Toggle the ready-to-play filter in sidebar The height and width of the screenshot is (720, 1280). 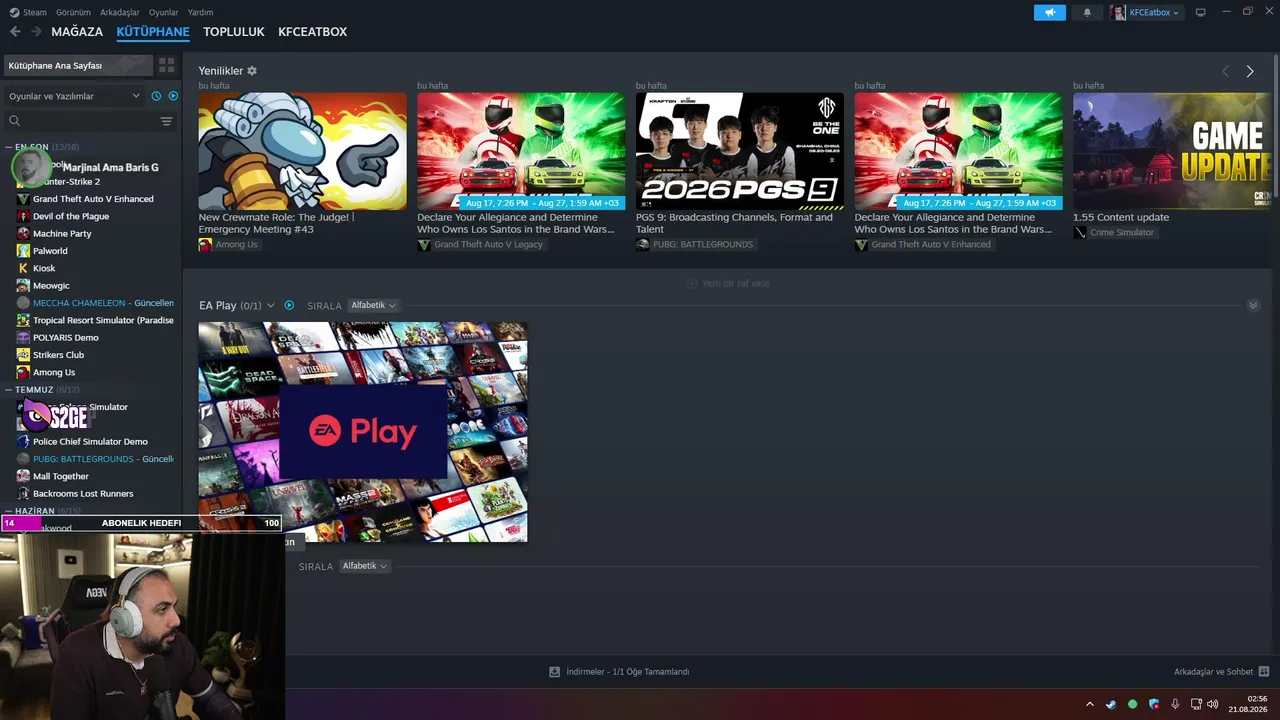[x=173, y=96]
